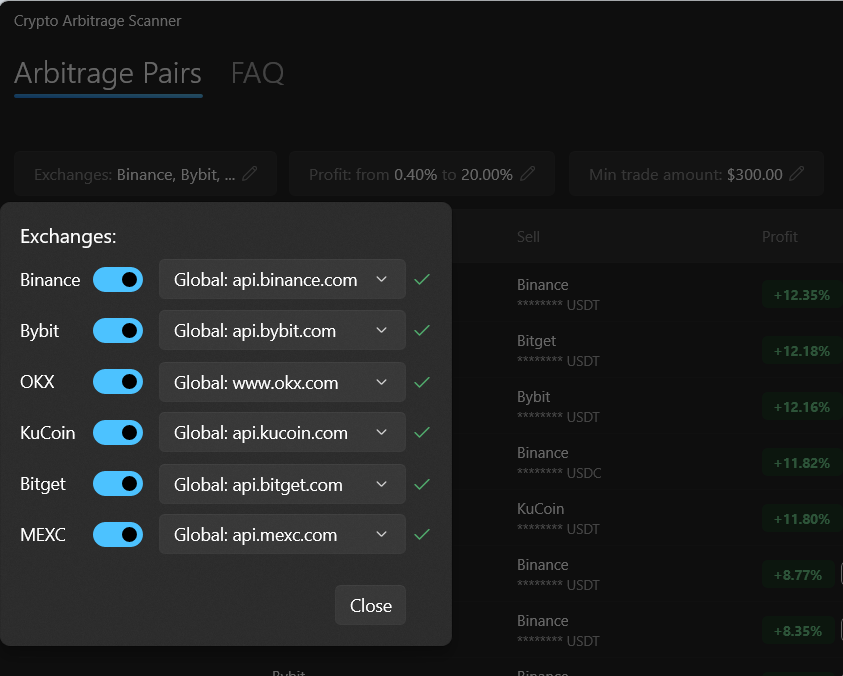Open the Profit range filter box
Screen dimensions: 843x676
(422, 174)
